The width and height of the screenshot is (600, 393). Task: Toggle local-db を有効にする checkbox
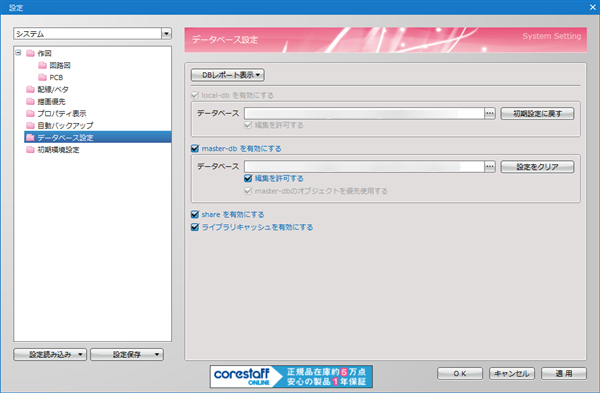(x=195, y=95)
